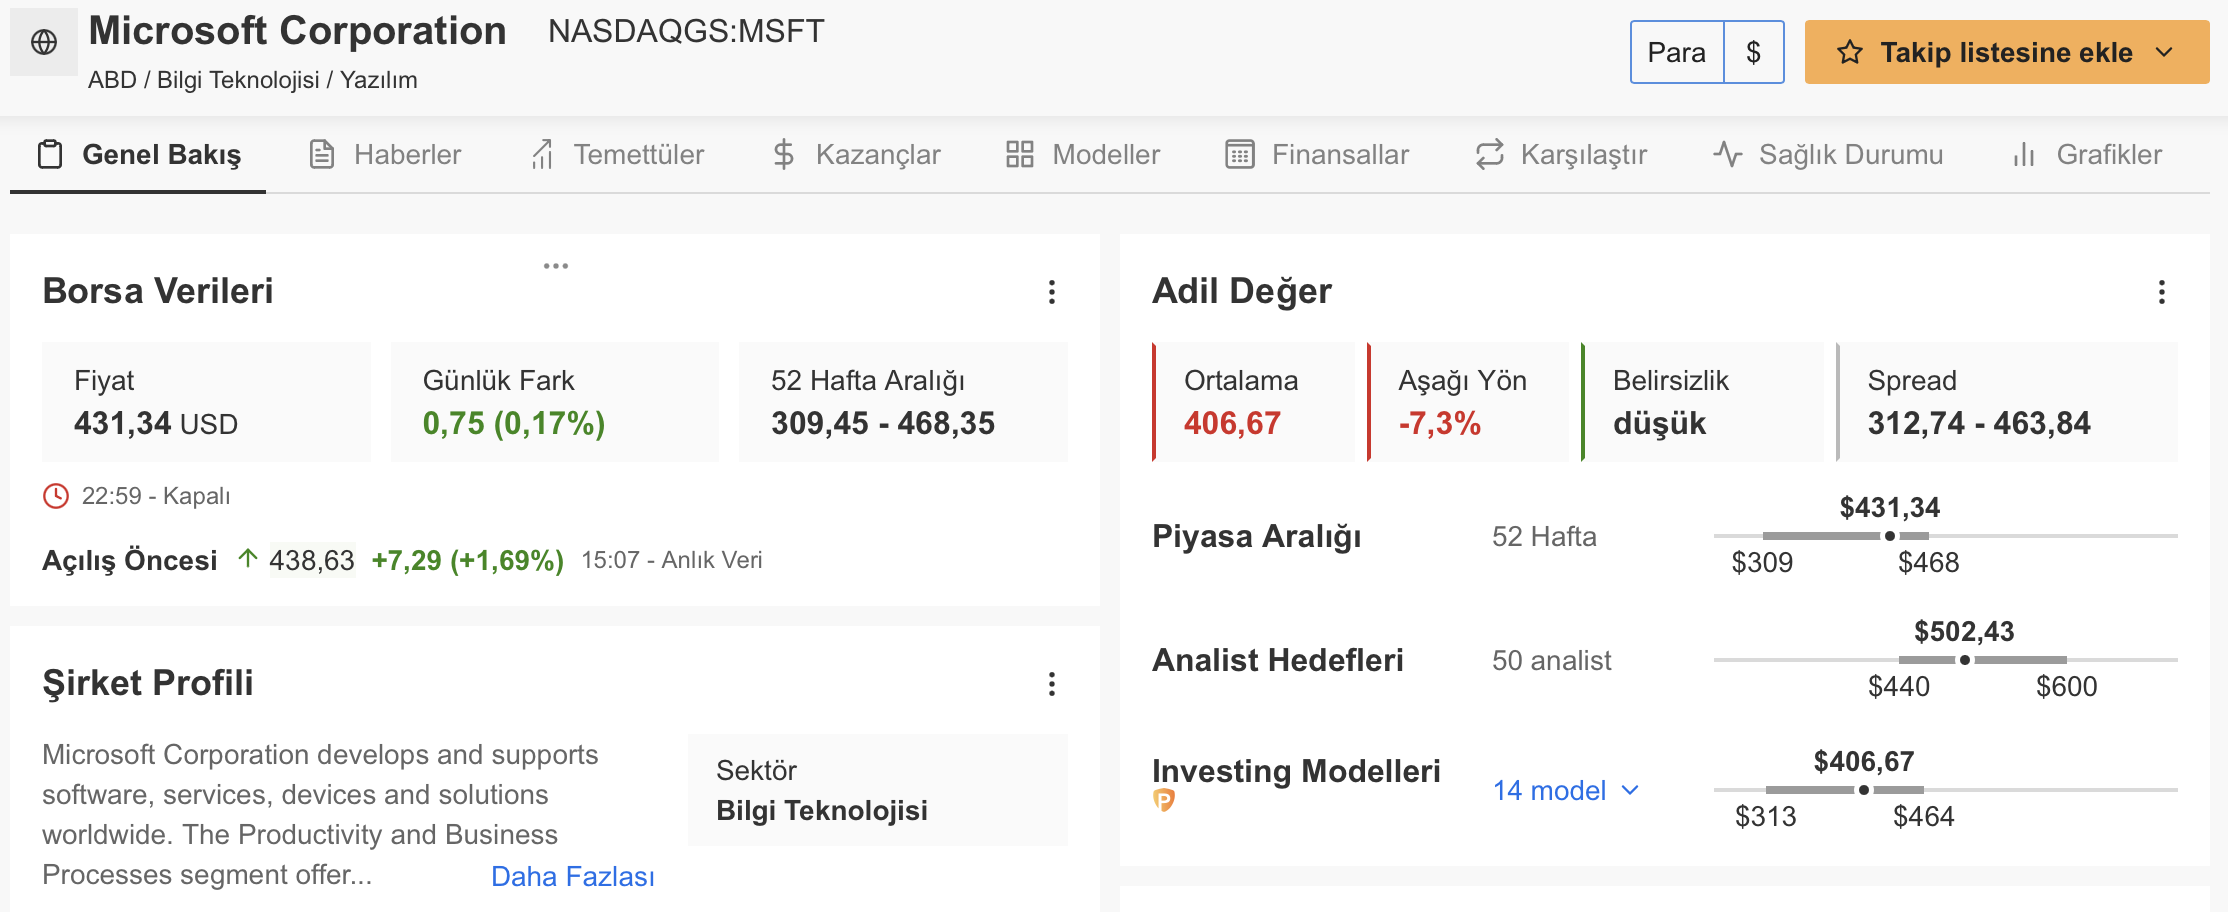Click the 52 Hafta Aralığı data box
The image size is (2228, 912).
click(x=903, y=402)
